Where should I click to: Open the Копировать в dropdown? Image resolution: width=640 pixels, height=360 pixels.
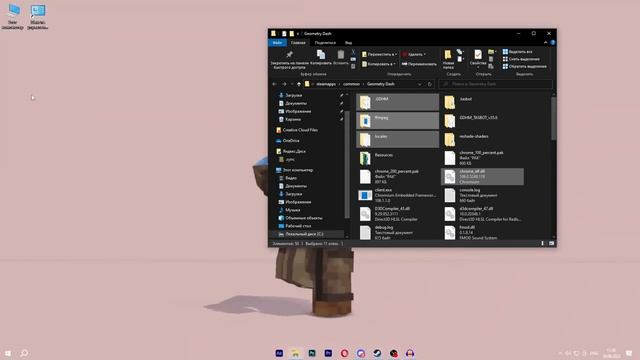[x=379, y=64]
